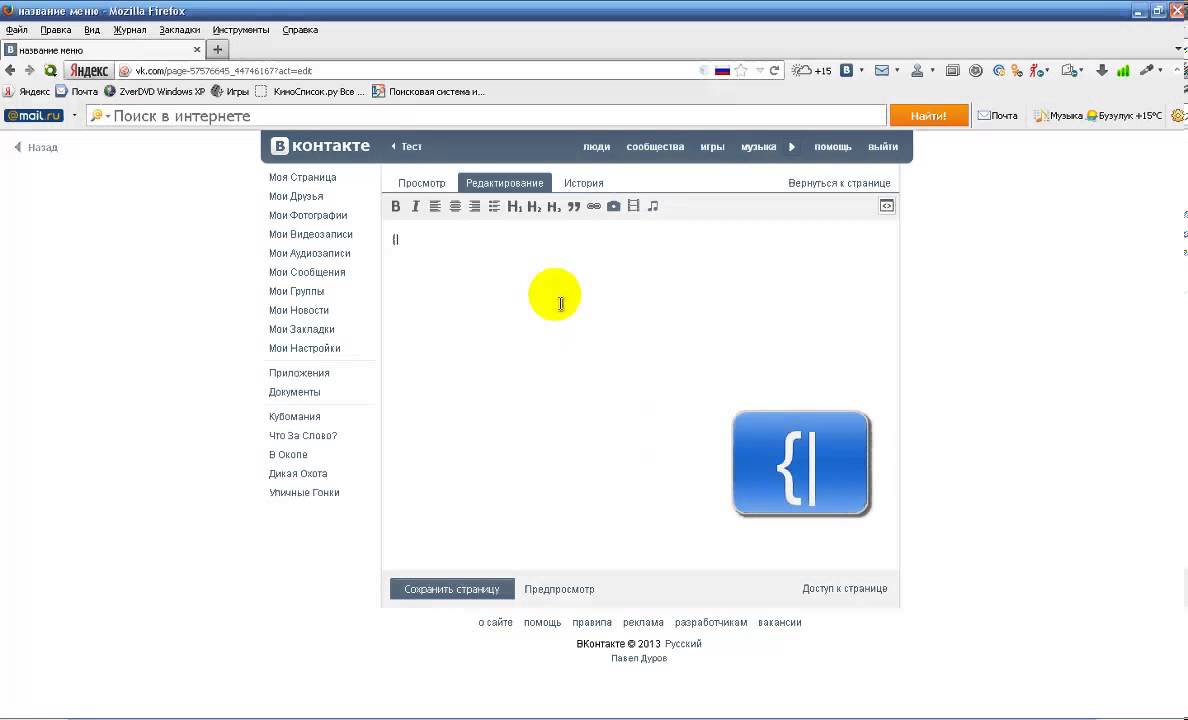The width and height of the screenshot is (1188, 720).
Task: Go back with browser back arrow
Action: coord(10,70)
